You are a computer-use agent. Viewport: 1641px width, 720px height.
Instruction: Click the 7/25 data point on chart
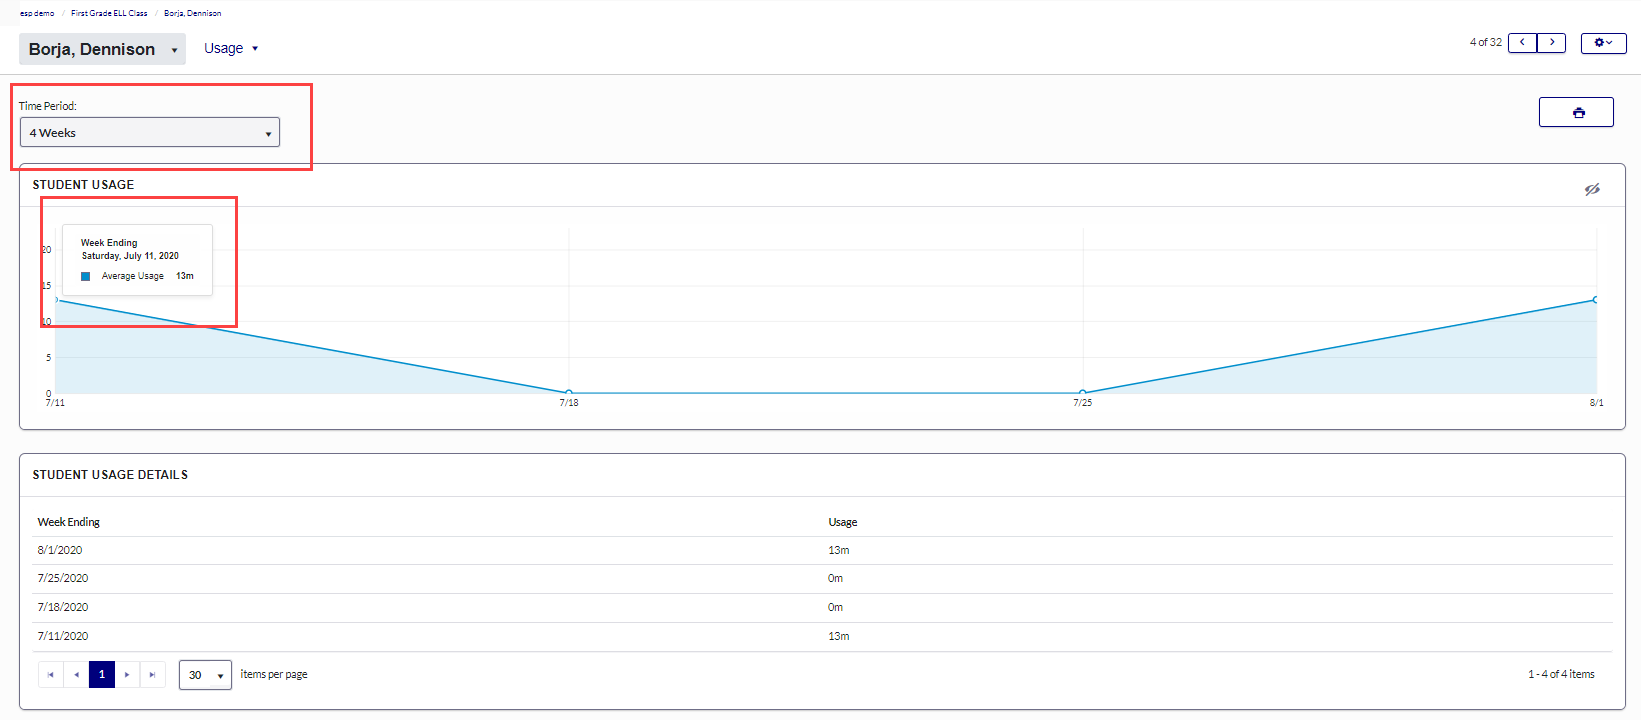pos(1083,393)
